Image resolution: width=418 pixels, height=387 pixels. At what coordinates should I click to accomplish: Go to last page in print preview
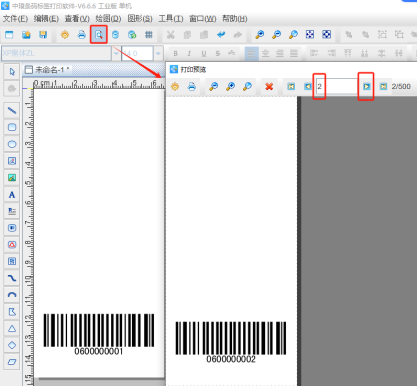[x=383, y=87]
